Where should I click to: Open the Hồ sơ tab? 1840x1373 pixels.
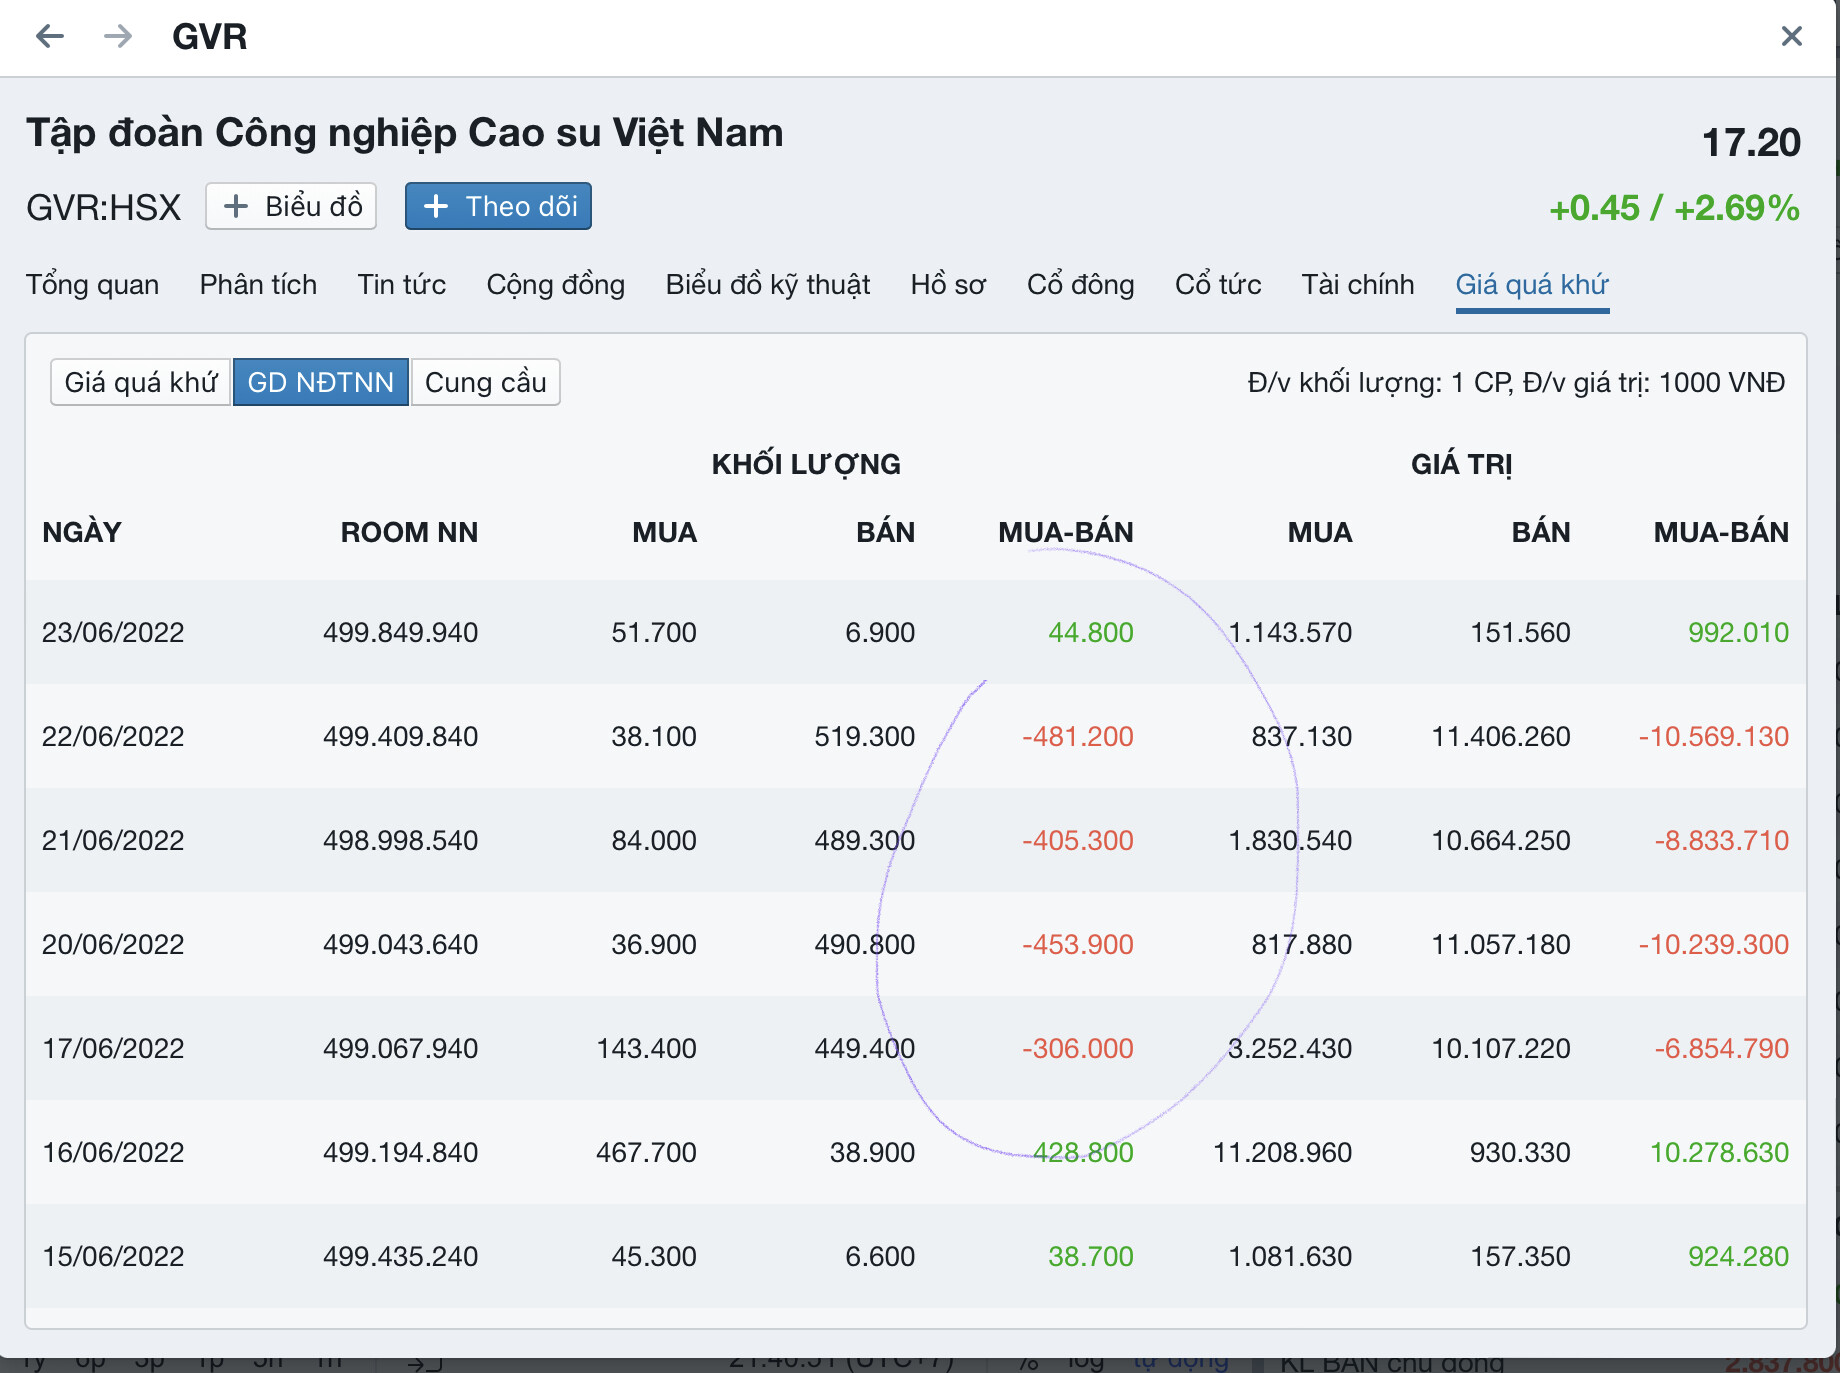948,285
